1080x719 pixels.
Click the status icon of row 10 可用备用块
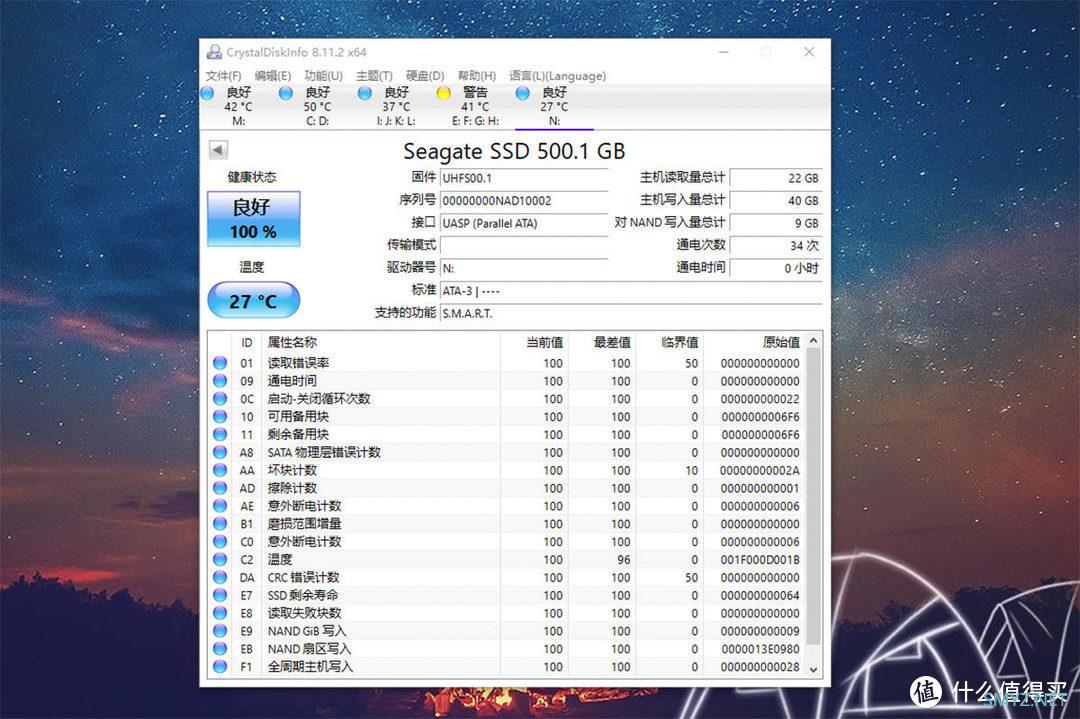point(220,417)
